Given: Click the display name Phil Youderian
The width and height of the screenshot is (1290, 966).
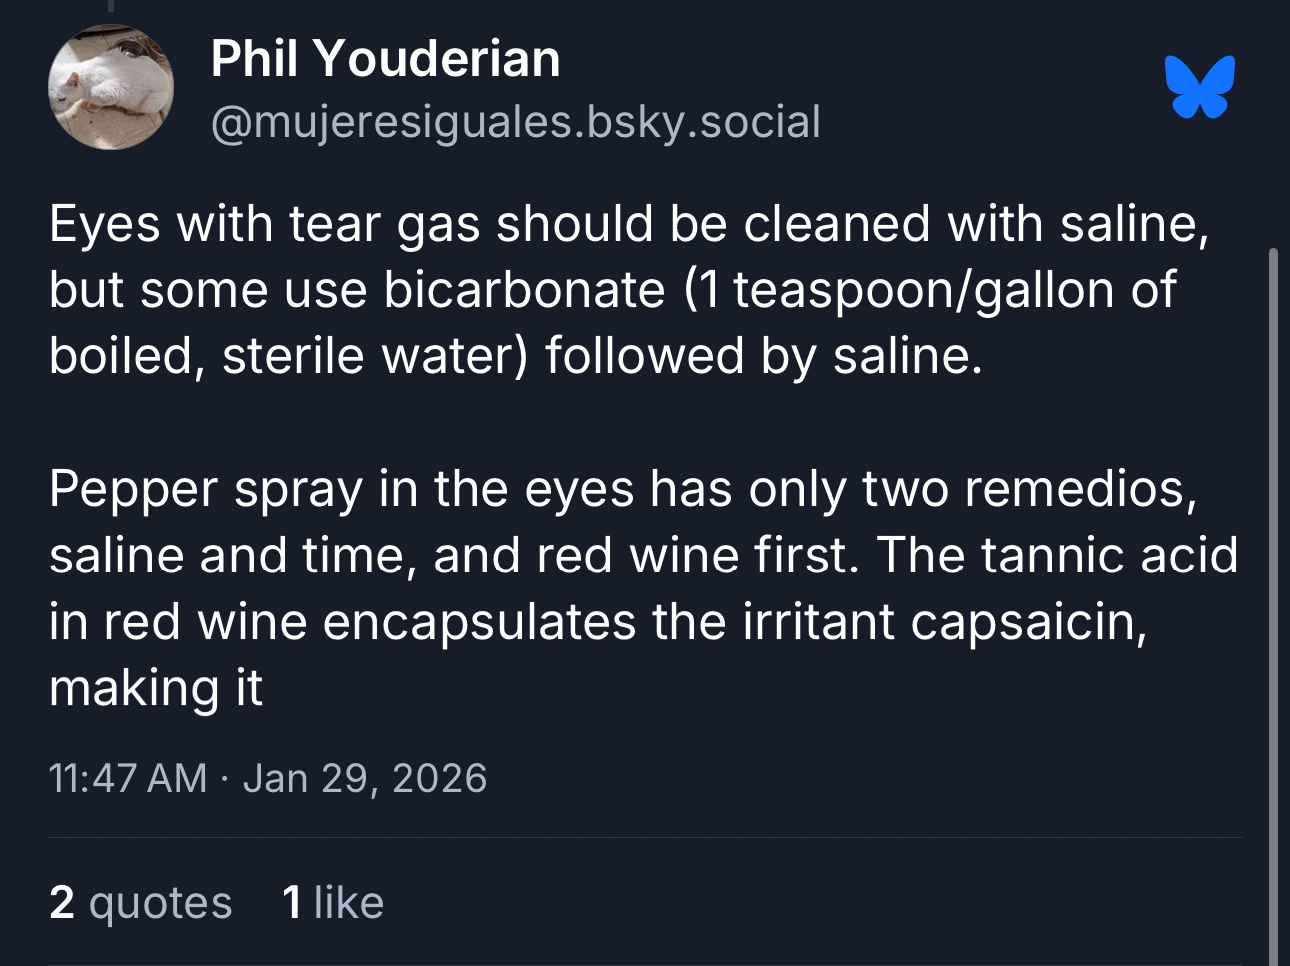Looking at the screenshot, I should click(385, 59).
